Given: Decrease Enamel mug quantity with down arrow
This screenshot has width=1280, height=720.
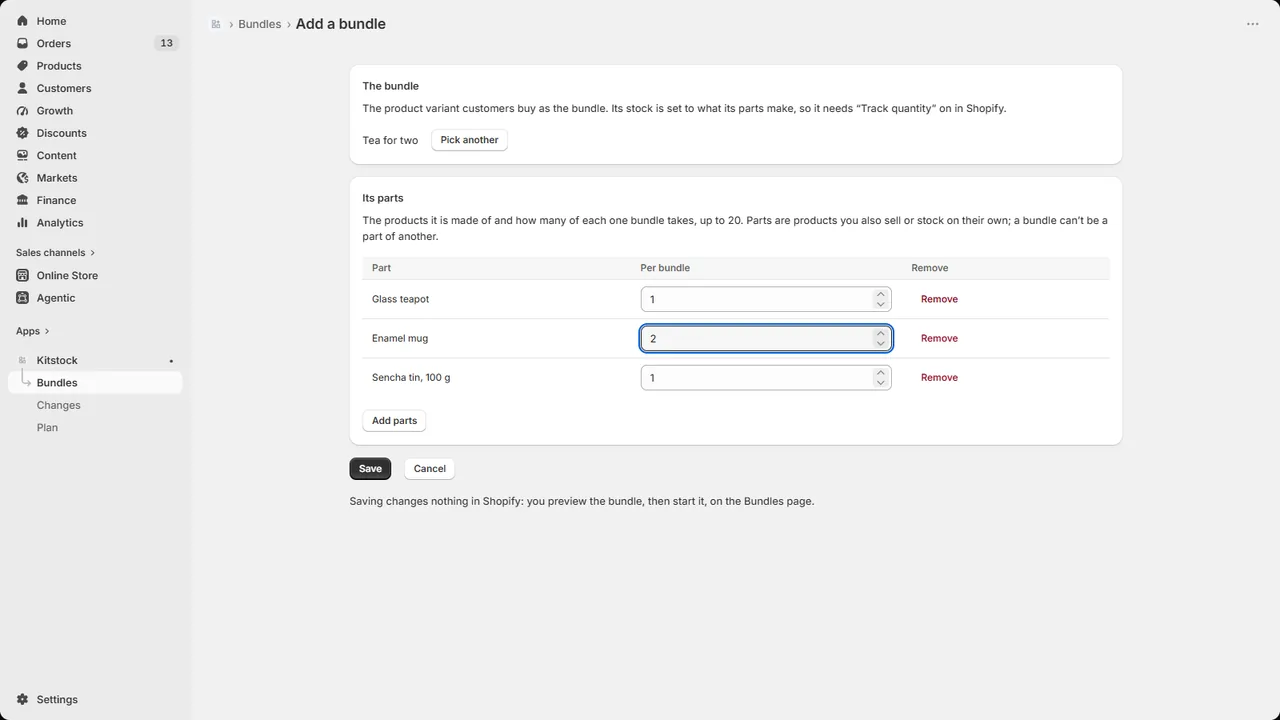Looking at the screenshot, I should pyautogui.click(x=881, y=343).
